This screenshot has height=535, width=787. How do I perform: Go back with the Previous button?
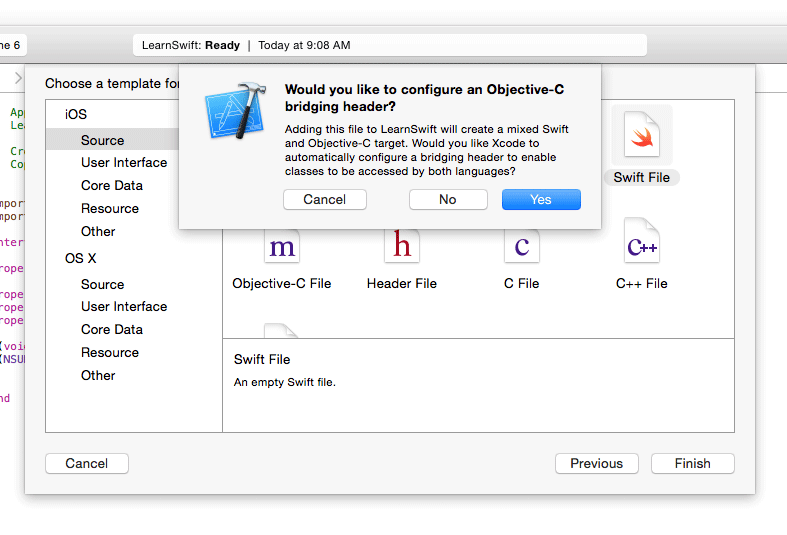pos(596,463)
